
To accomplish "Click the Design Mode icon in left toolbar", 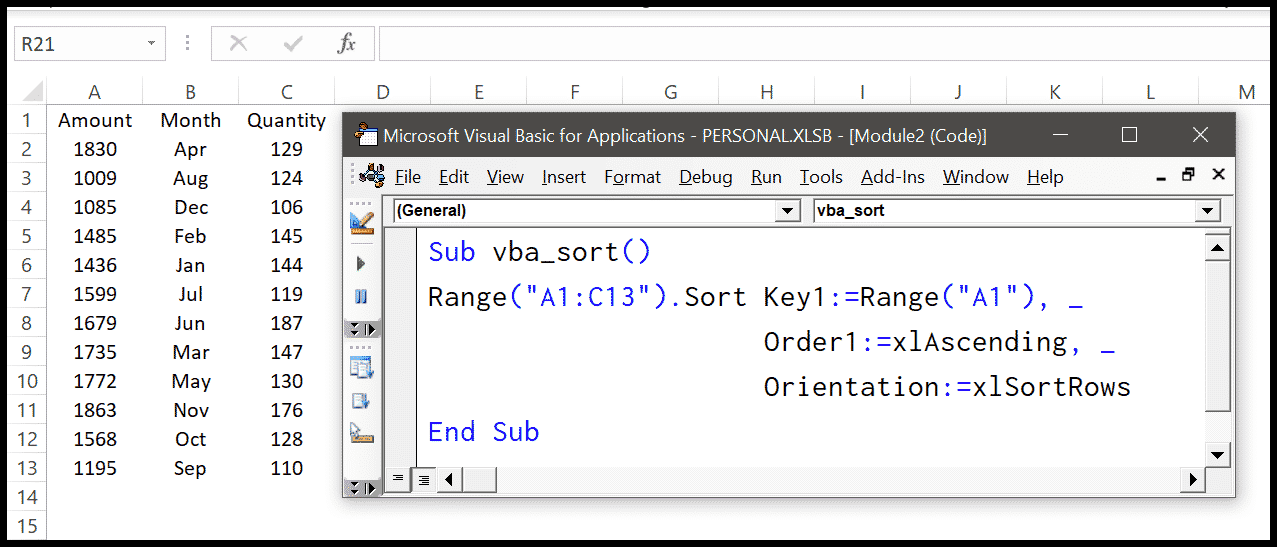I will click(x=361, y=222).
